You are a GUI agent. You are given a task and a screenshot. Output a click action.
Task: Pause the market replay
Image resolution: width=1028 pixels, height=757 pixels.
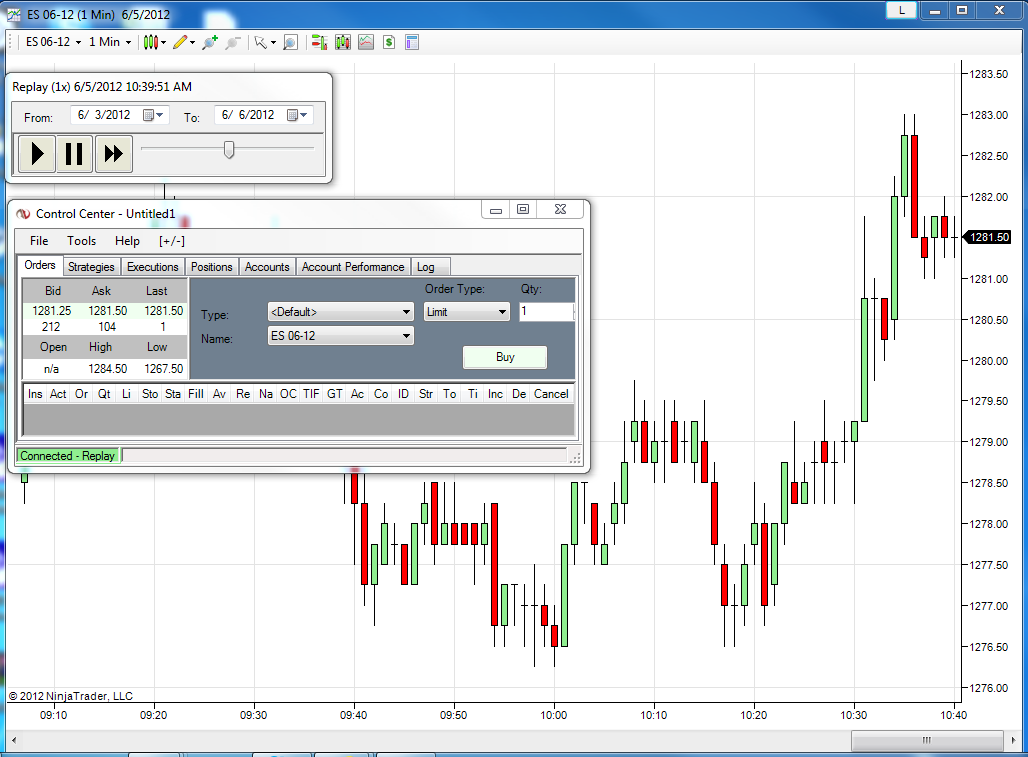(x=74, y=154)
